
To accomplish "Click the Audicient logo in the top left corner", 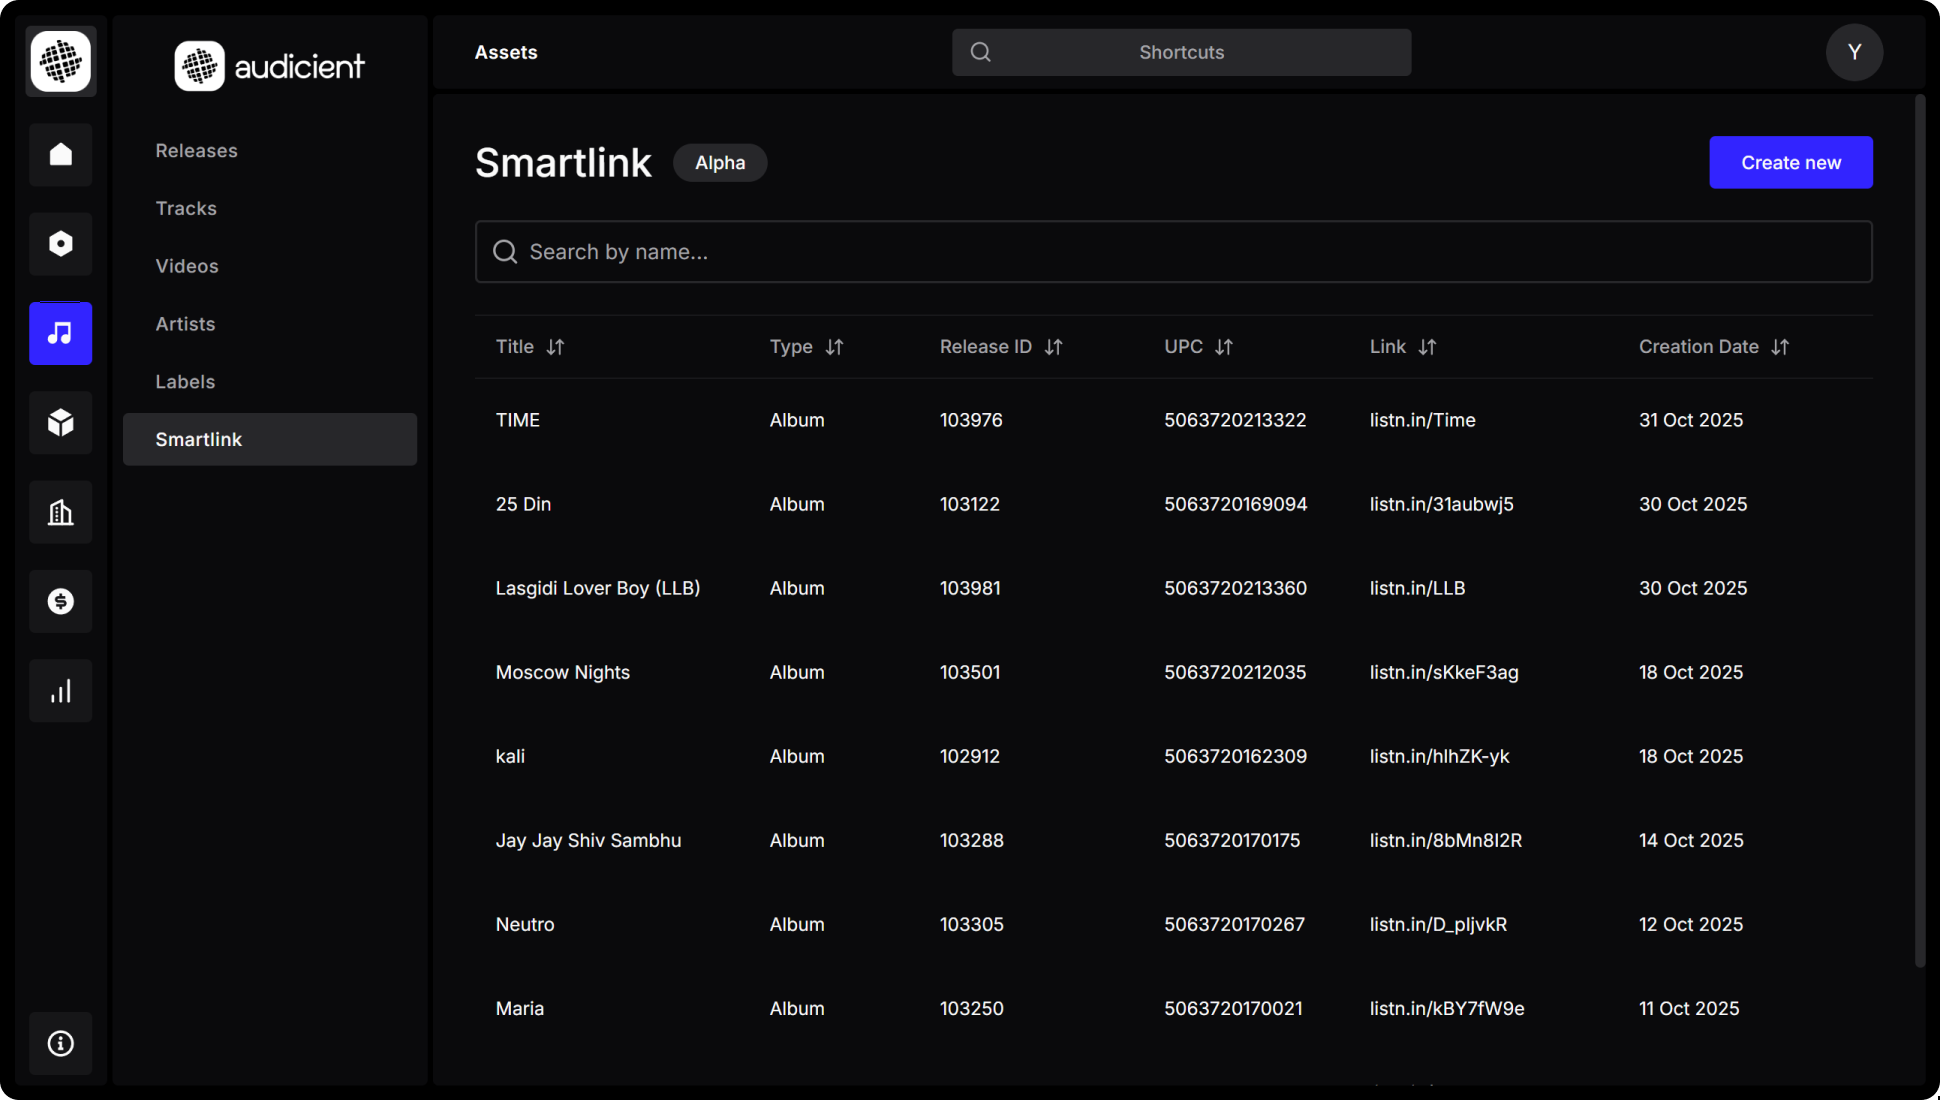I will pyautogui.click(x=269, y=65).
